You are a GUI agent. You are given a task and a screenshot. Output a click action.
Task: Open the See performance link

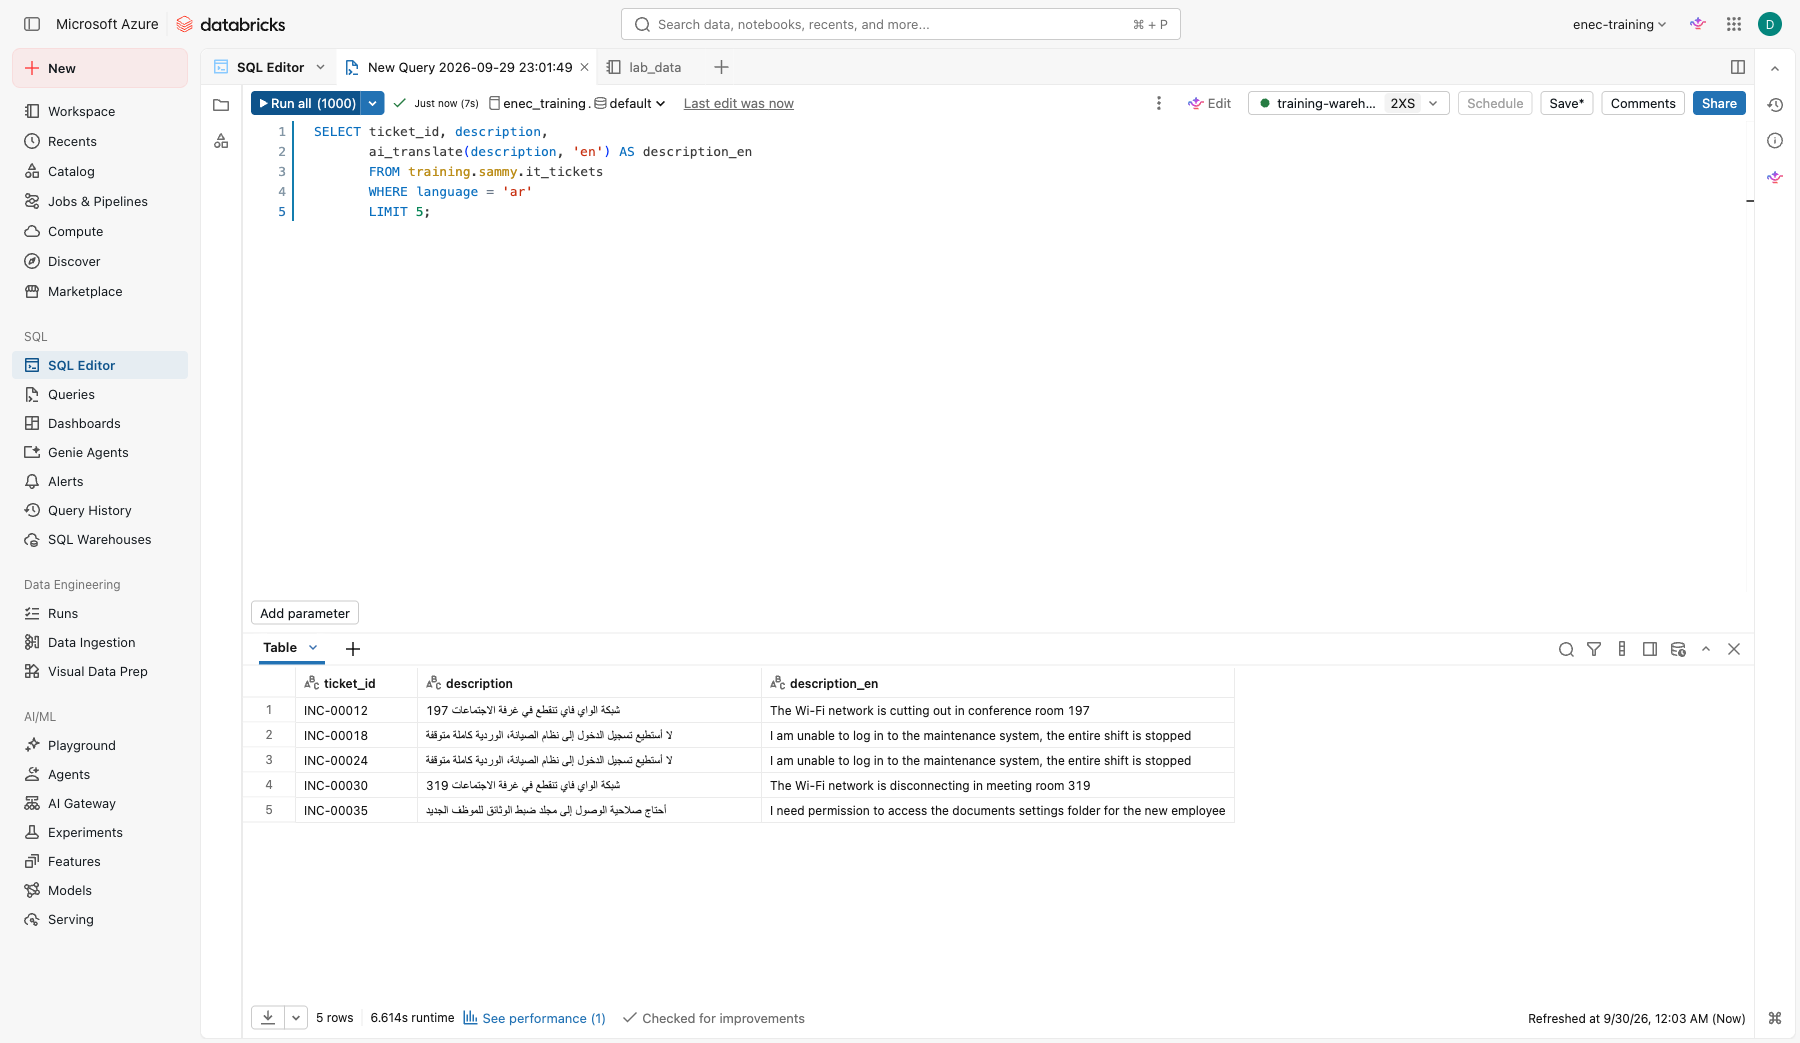pyautogui.click(x=534, y=1018)
